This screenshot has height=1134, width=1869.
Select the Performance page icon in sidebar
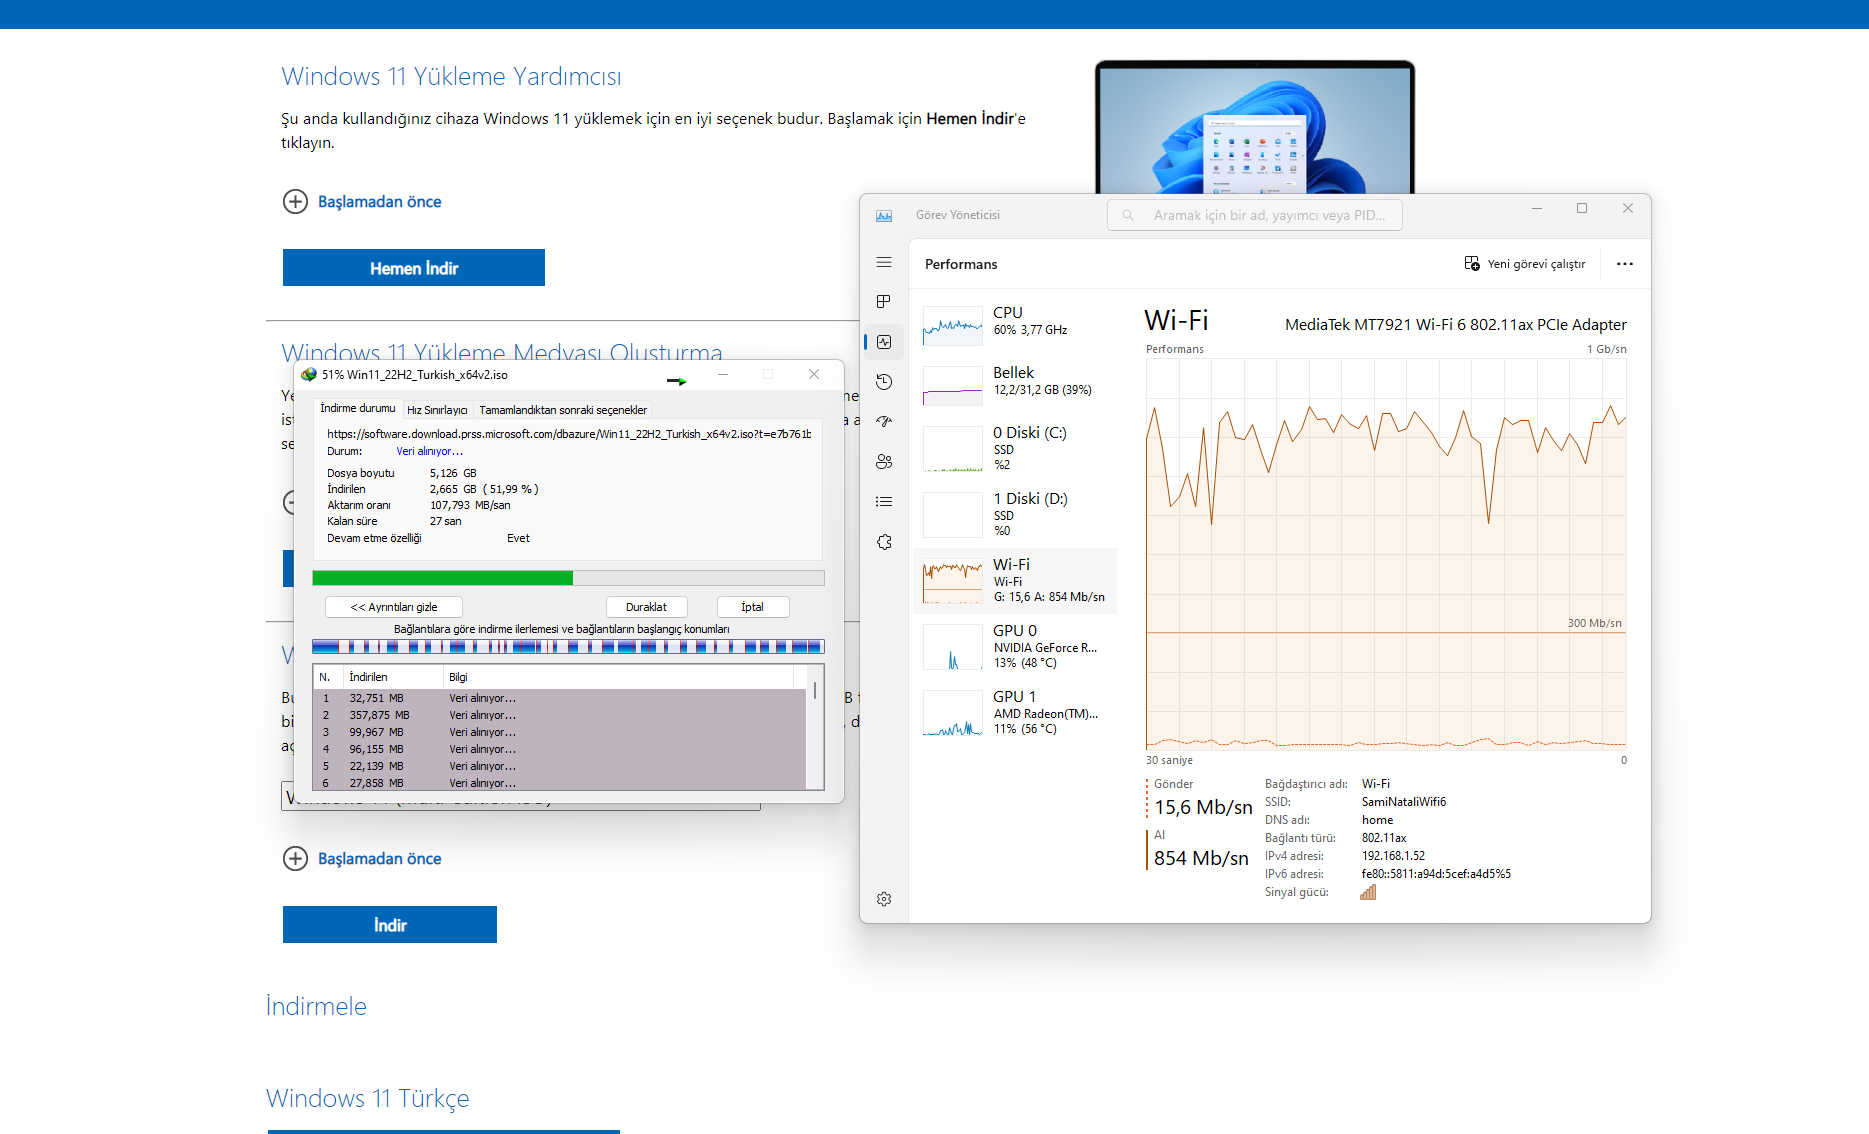click(x=884, y=342)
